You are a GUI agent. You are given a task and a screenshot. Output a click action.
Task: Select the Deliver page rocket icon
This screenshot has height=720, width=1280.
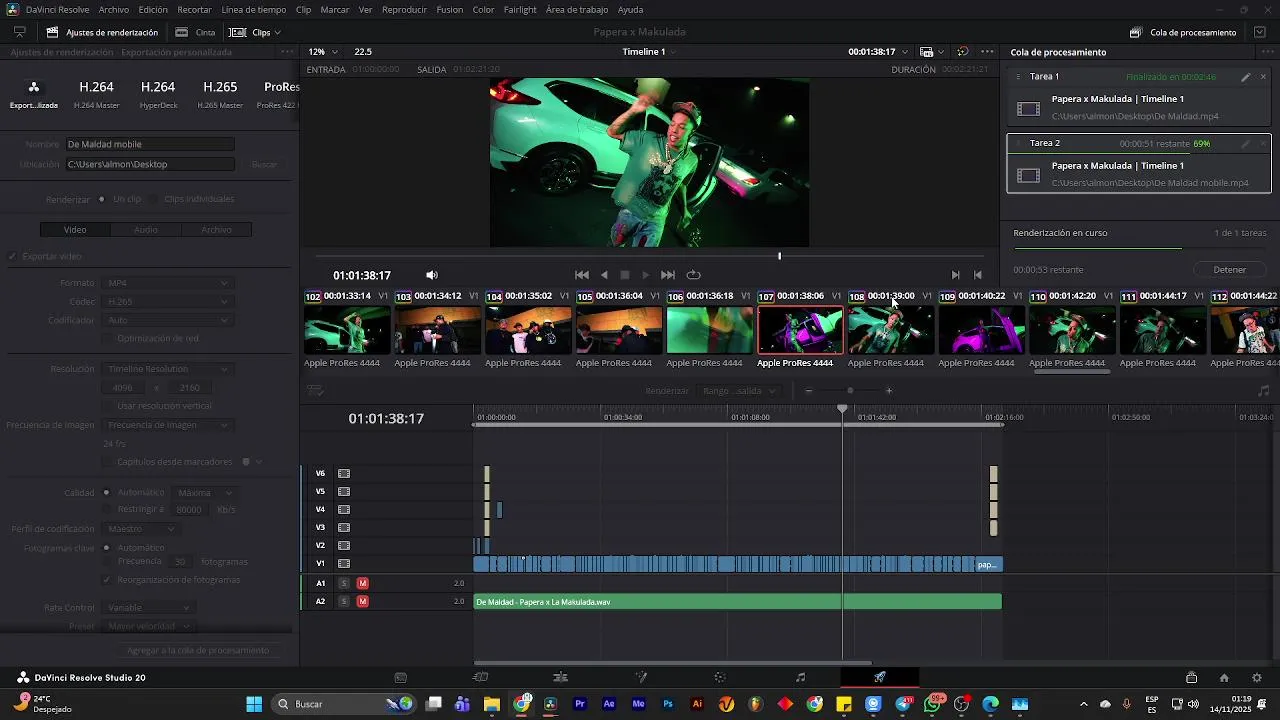click(x=880, y=677)
